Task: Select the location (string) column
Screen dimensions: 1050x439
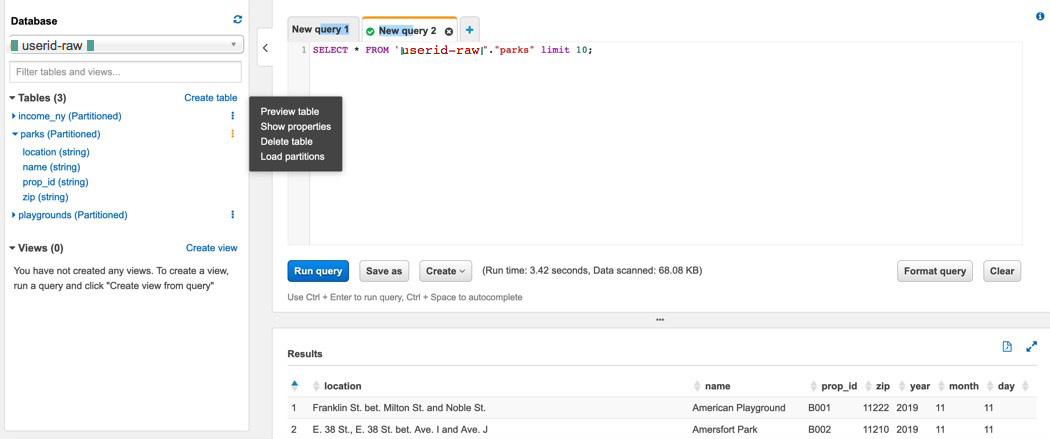Action: pyautogui.click(x=56, y=152)
